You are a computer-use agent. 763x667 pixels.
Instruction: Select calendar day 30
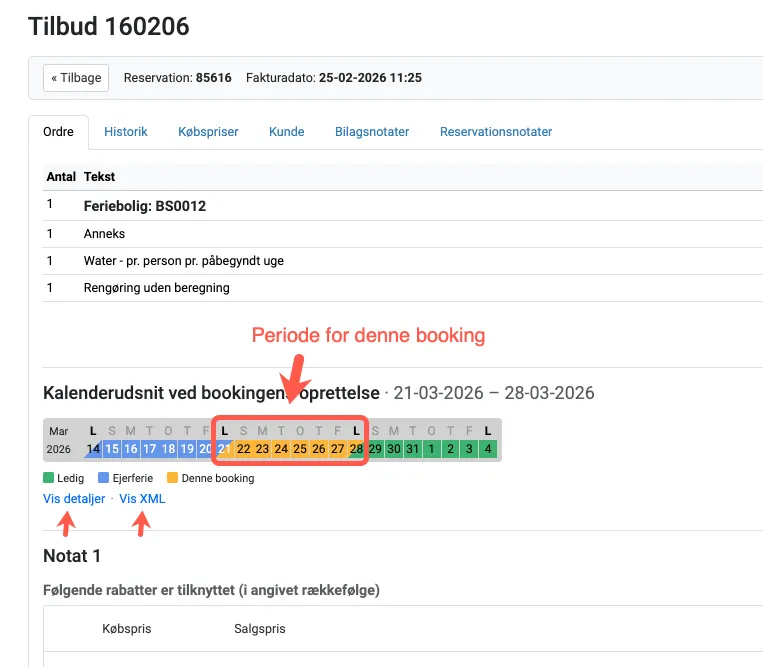click(x=394, y=449)
